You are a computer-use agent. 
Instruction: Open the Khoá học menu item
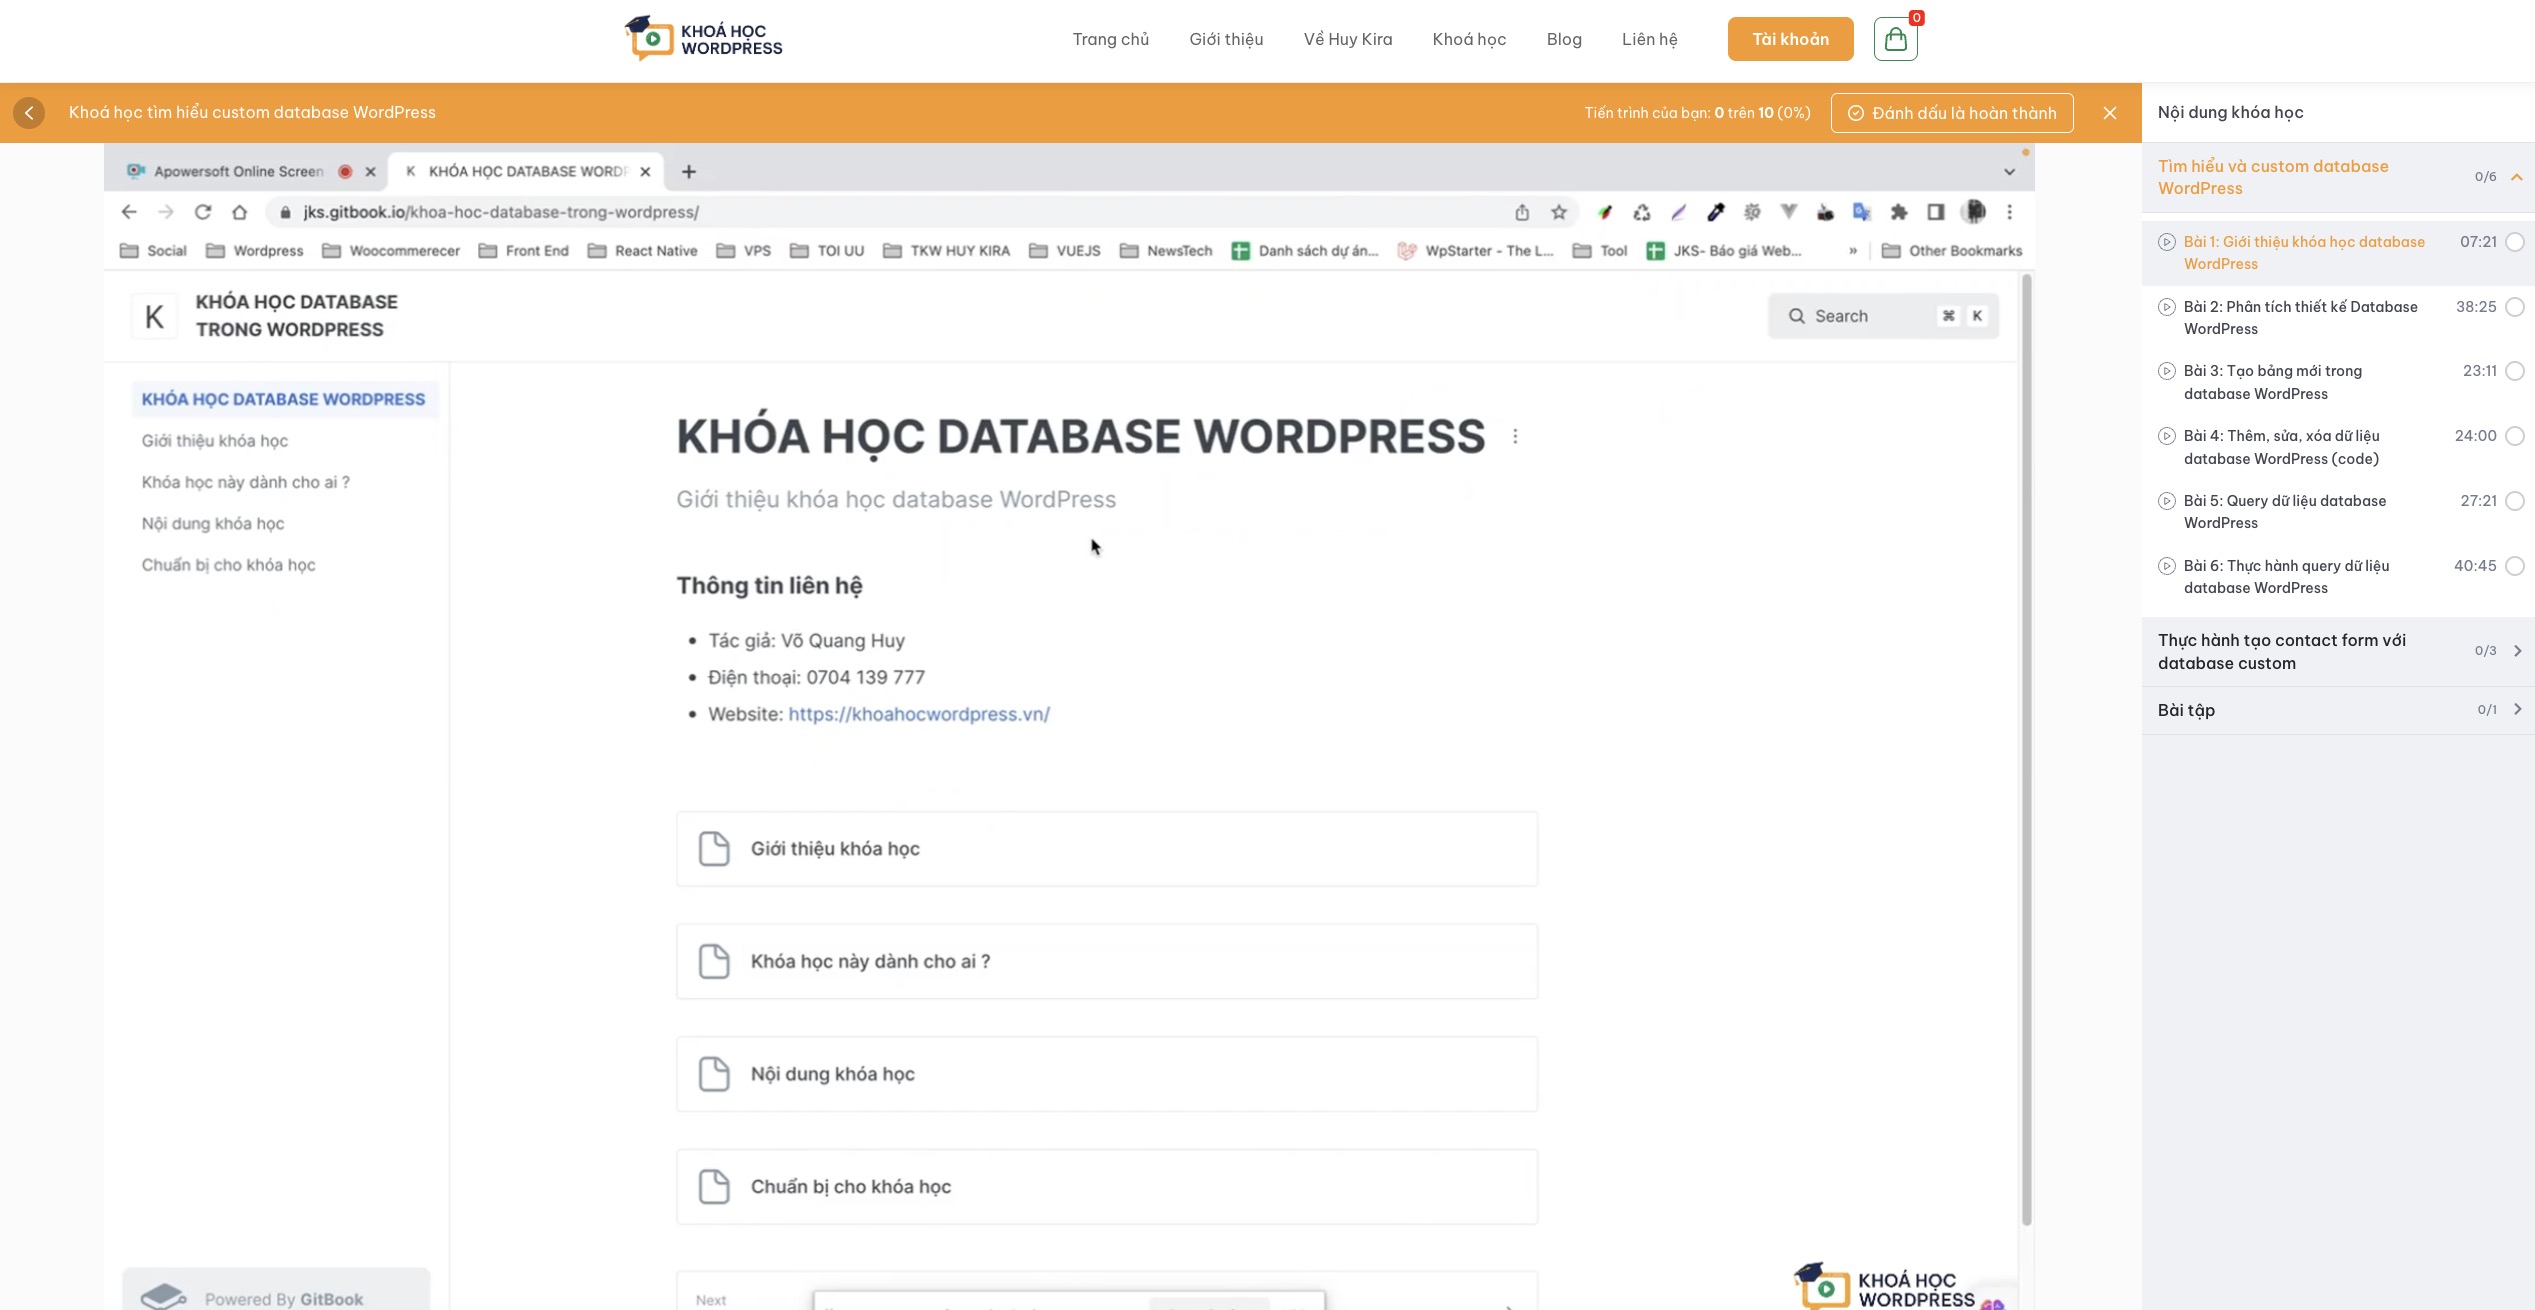[1469, 39]
